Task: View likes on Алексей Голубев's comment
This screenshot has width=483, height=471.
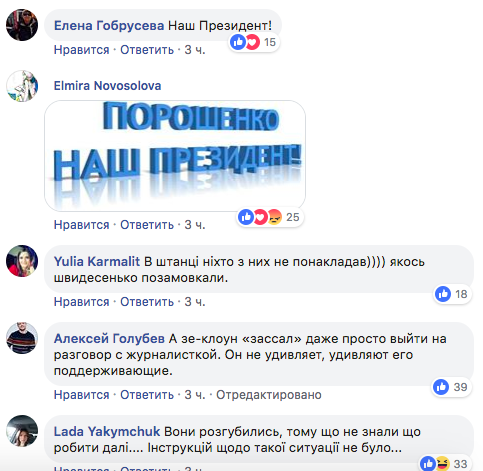Action: coord(451,387)
